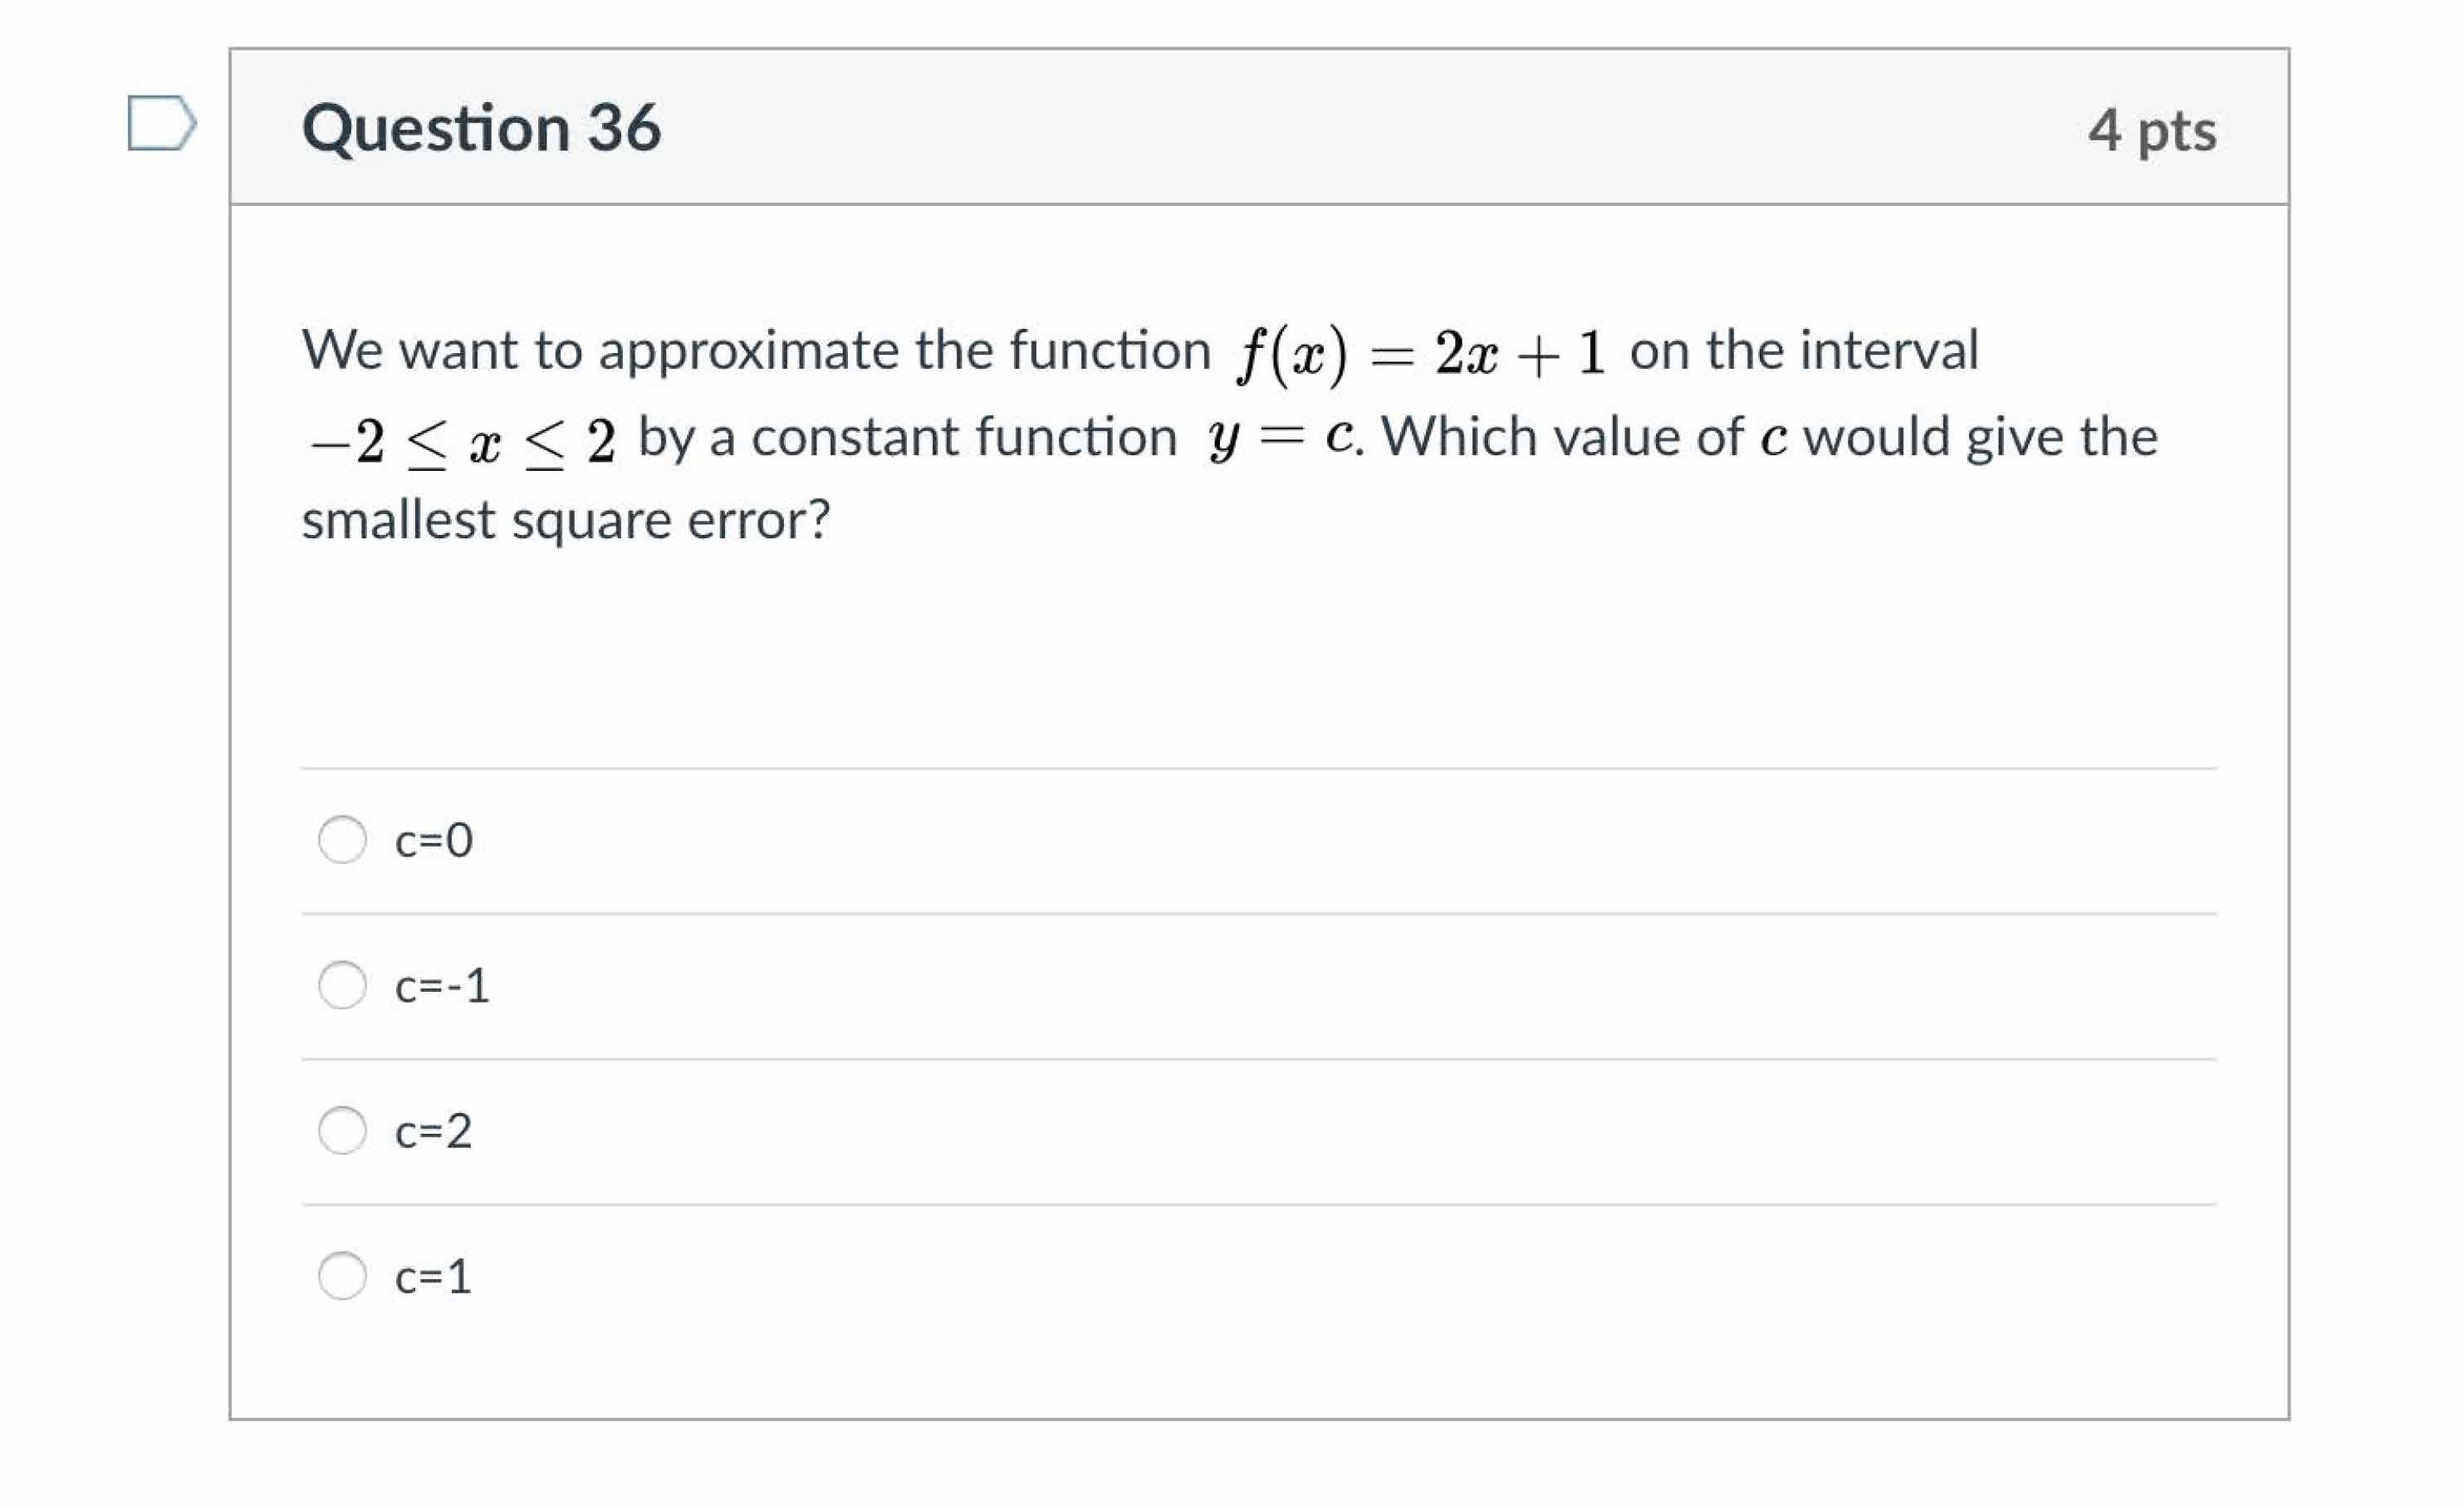This screenshot has width=2464, height=1506.
Task: Click the phrase smallest square error
Action: pyautogui.click(x=566, y=518)
